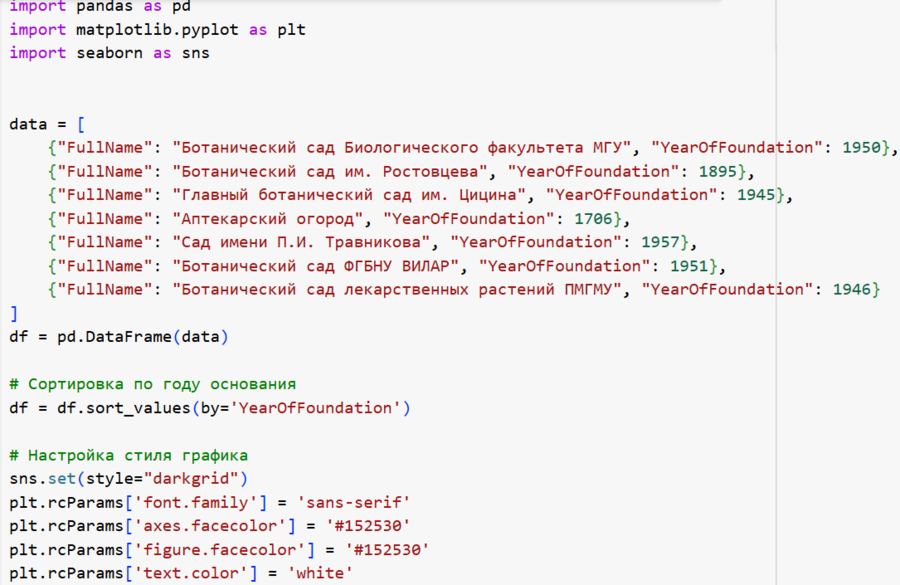Click the year 1950 in the data list

[x=861, y=147]
